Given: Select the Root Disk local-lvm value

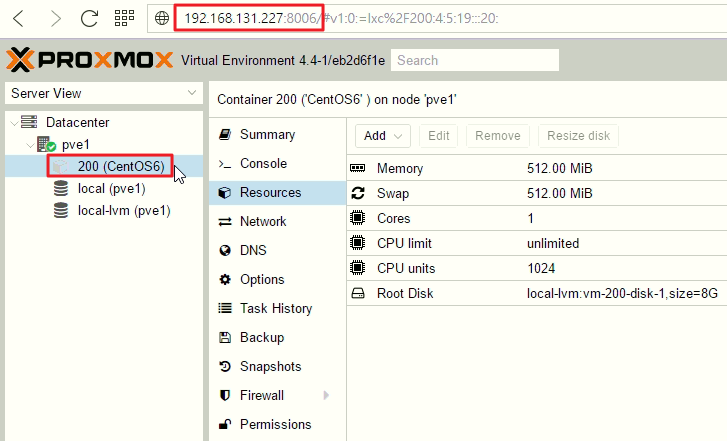Looking at the screenshot, I should [x=622, y=294].
